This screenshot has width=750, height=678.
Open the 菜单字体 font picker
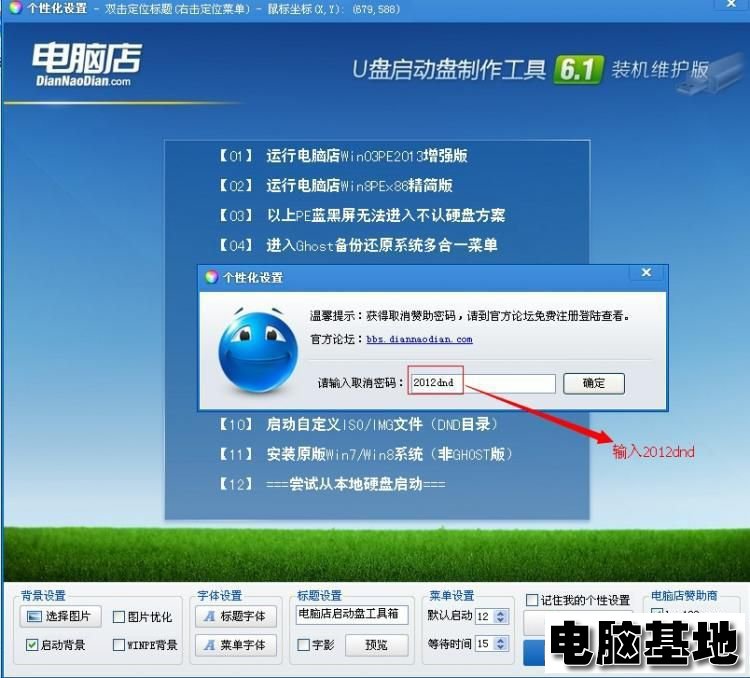[x=236, y=645]
